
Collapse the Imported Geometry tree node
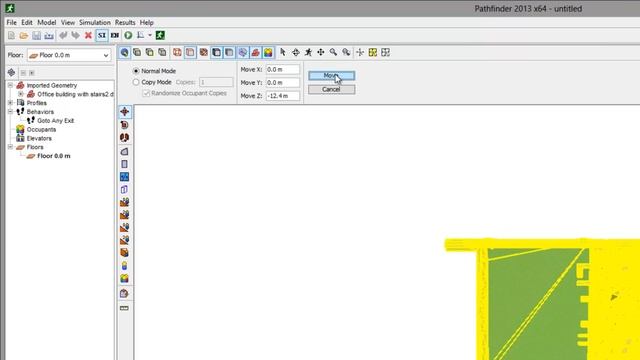pos(11,85)
